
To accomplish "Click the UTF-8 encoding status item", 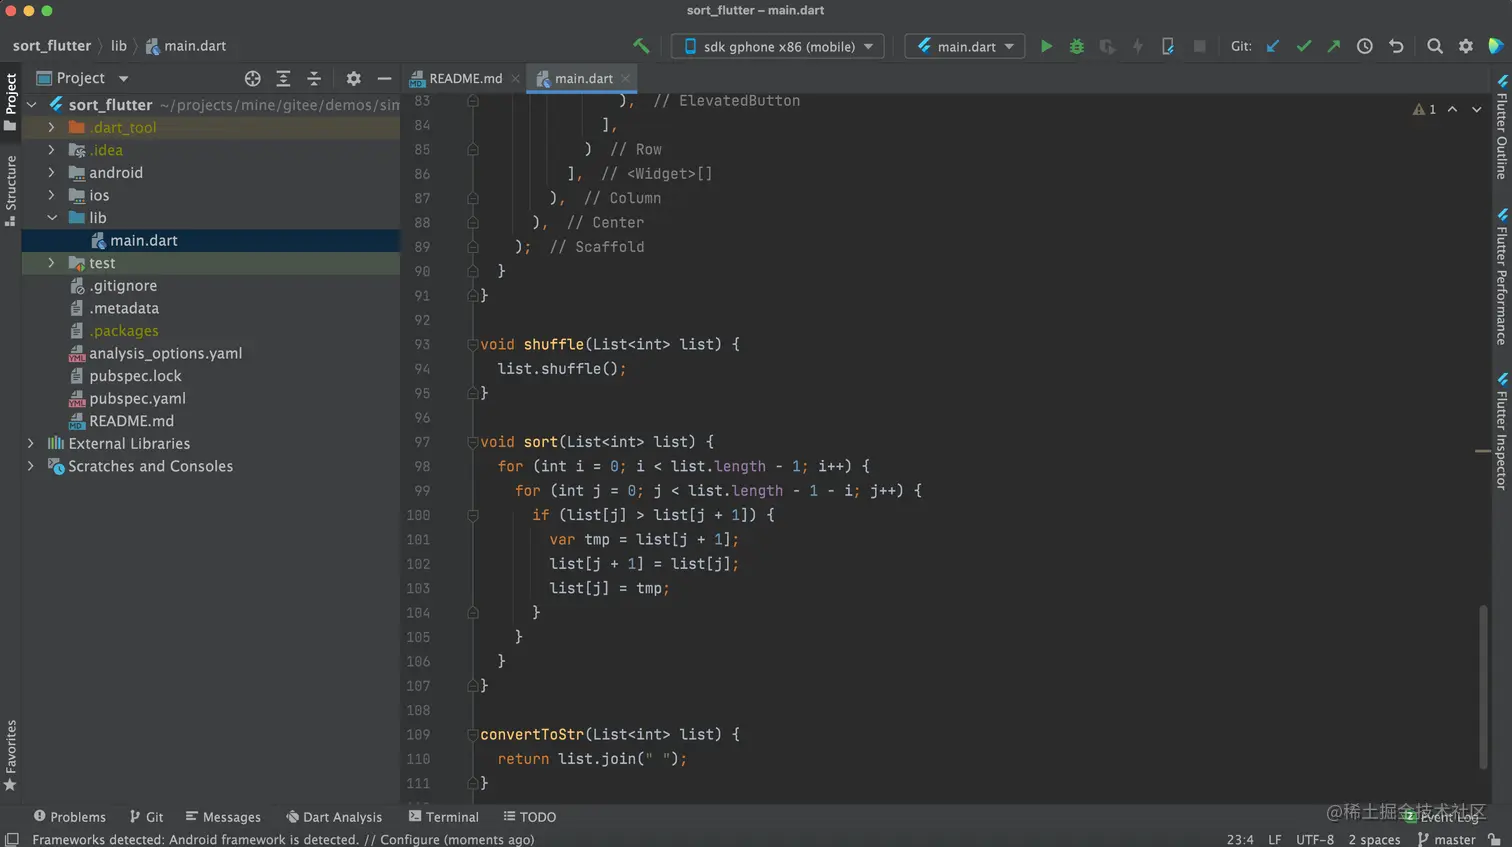I will click(1315, 839).
